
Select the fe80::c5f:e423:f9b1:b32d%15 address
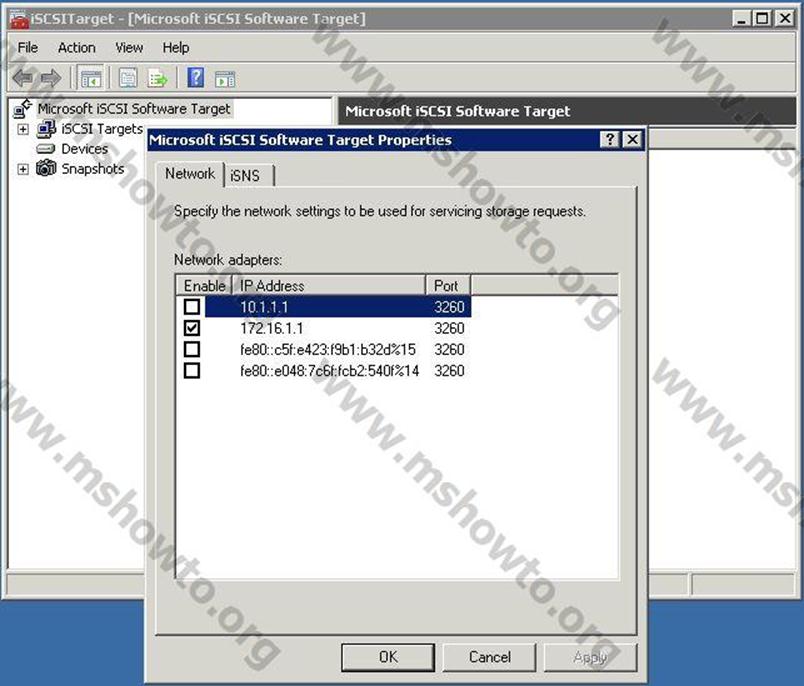pyautogui.click(x=328, y=350)
